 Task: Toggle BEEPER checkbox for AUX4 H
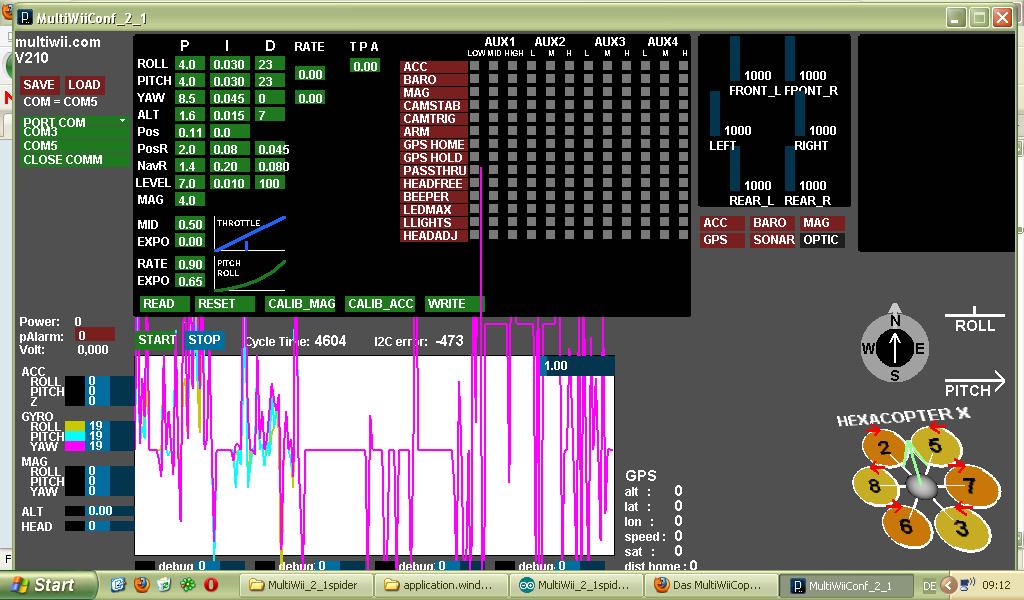pyautogui.click(x=683, y=196)
